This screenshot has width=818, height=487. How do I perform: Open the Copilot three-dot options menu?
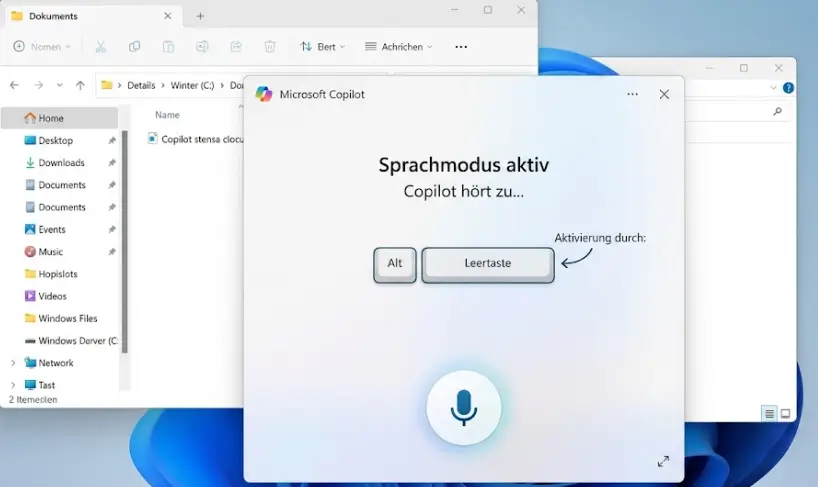coord(632,94)
